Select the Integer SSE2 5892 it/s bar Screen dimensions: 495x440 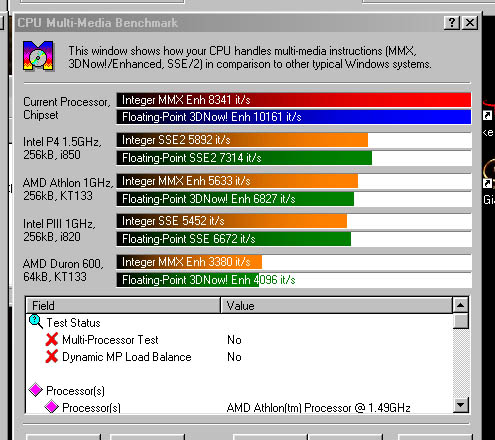tap(242, 140)
